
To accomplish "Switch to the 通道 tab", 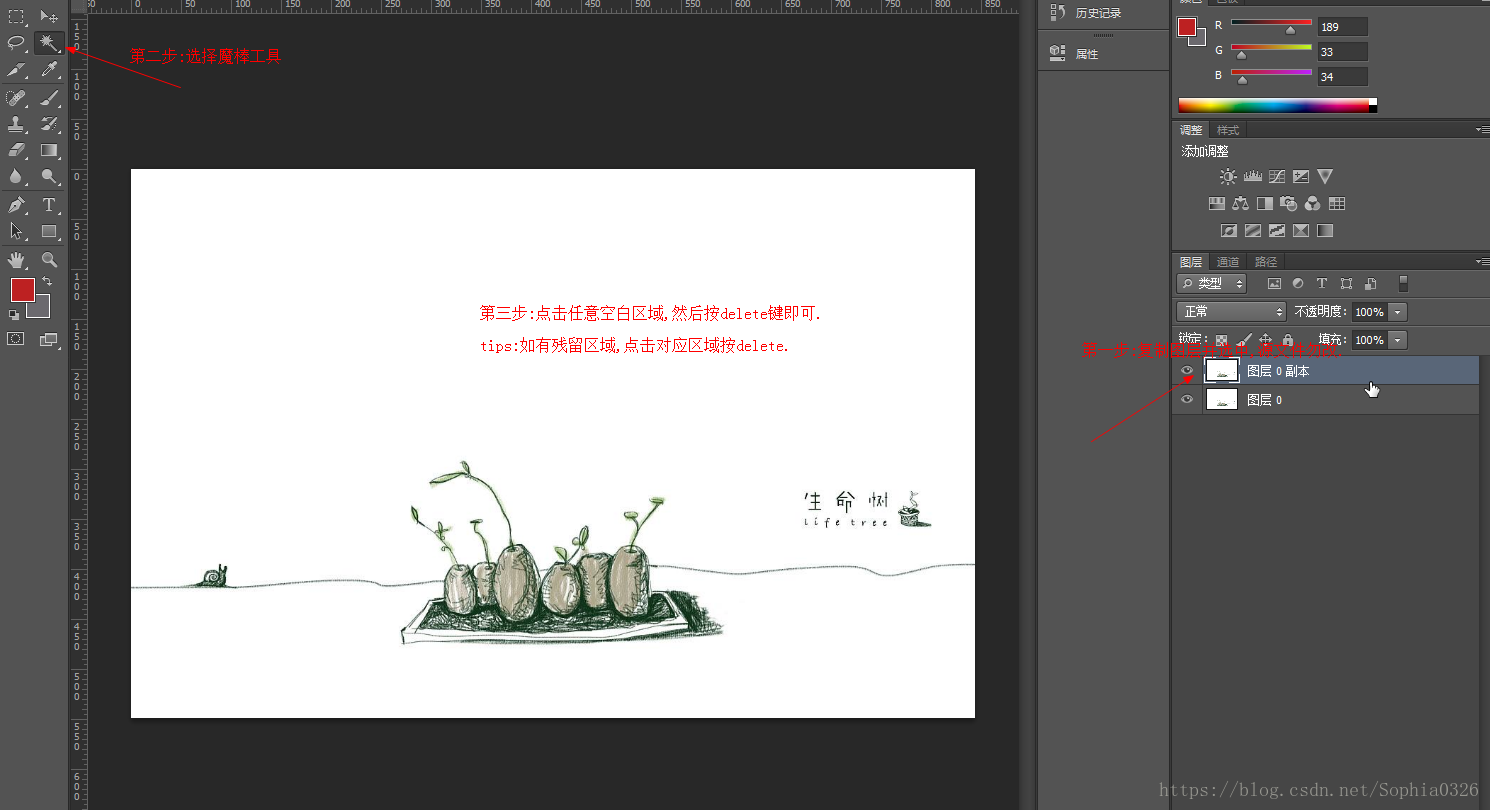I will coord(1228,262).
